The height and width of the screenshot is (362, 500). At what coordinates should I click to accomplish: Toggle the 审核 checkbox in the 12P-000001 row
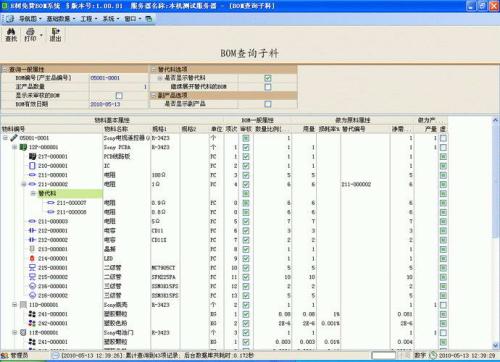click(x=246, y=147)
